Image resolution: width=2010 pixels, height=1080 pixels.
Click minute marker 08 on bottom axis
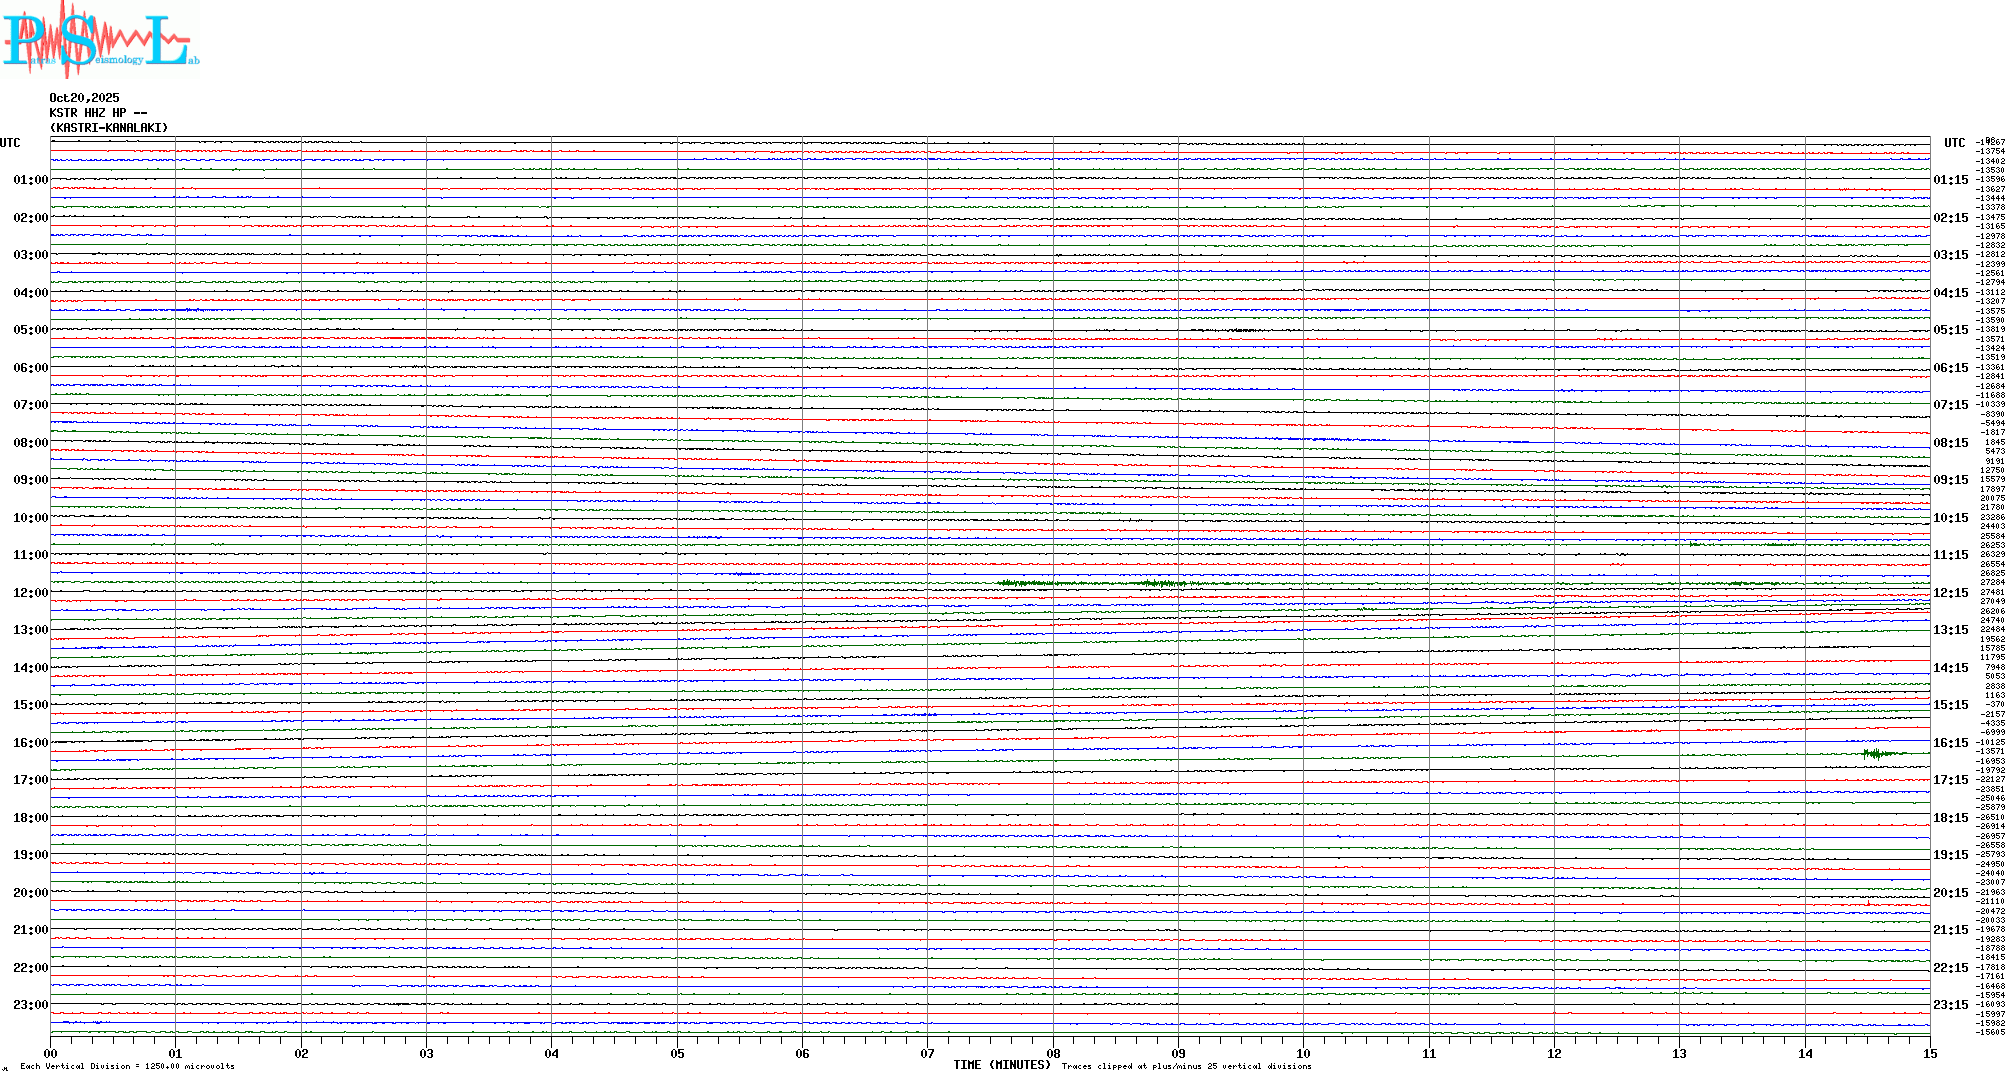(1053, 1053)
